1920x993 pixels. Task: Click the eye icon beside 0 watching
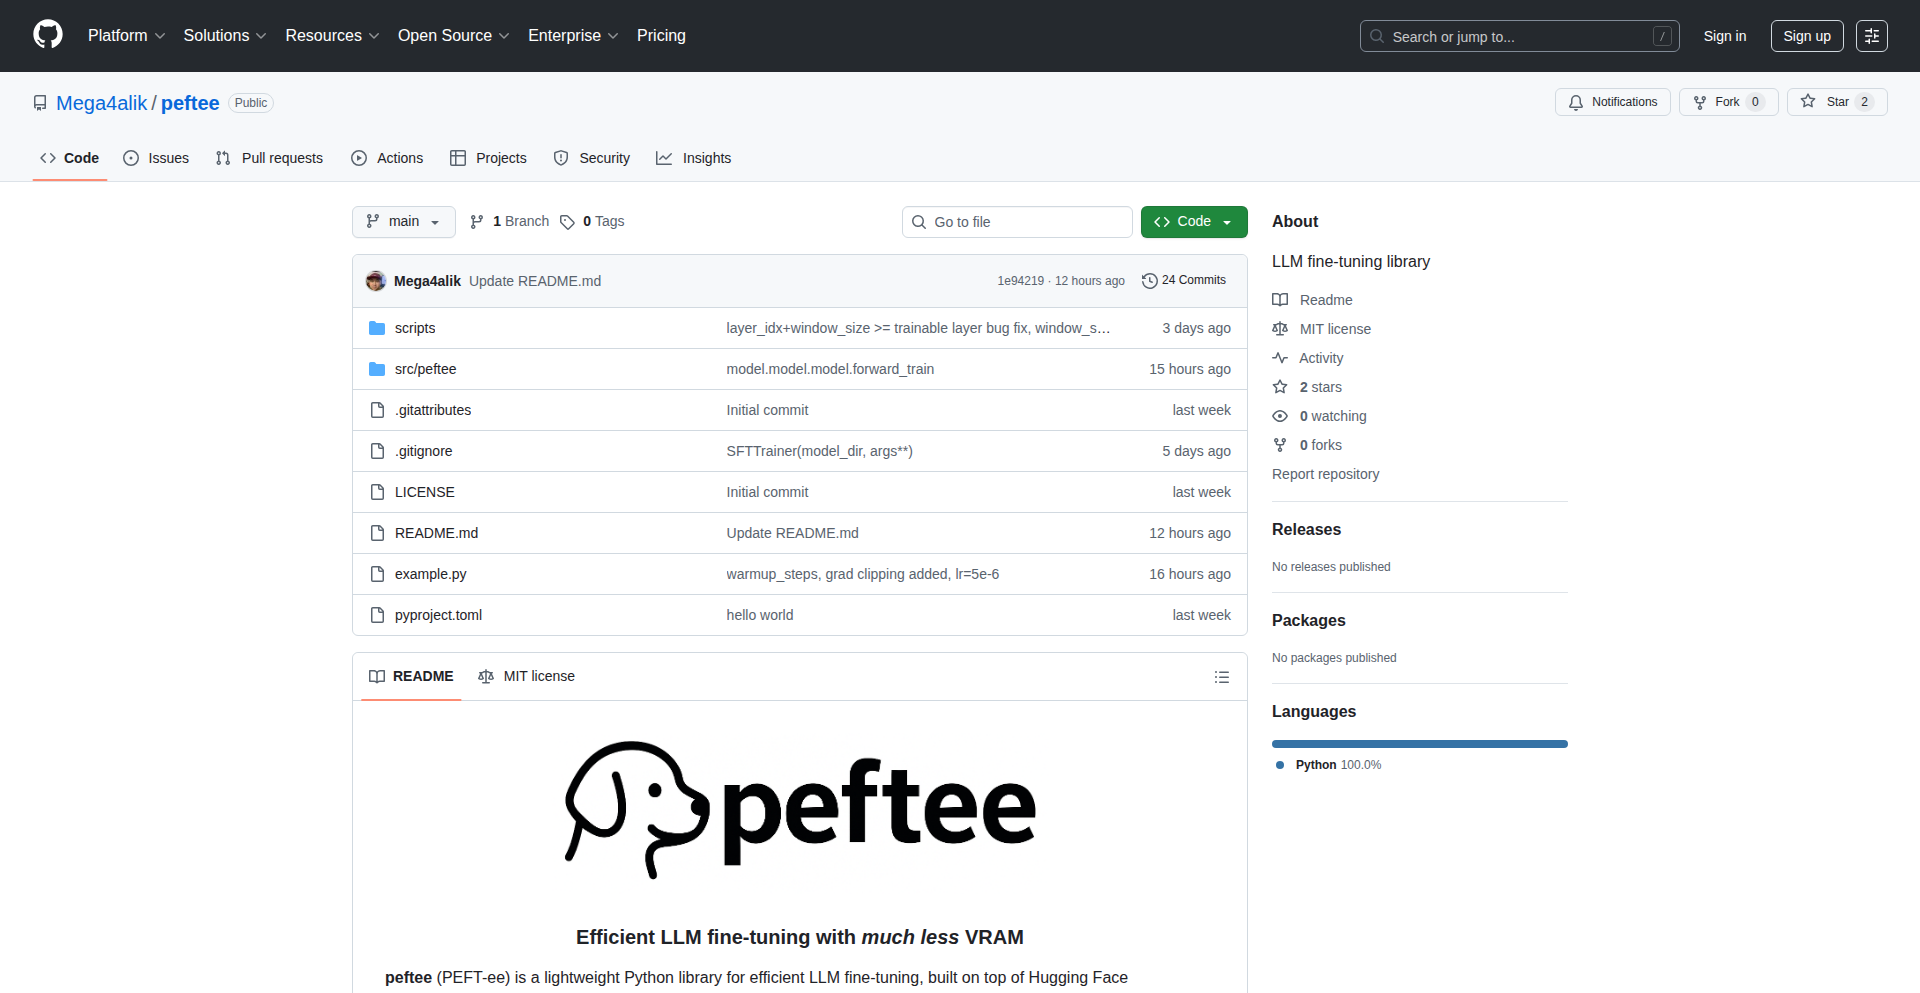1280,416
